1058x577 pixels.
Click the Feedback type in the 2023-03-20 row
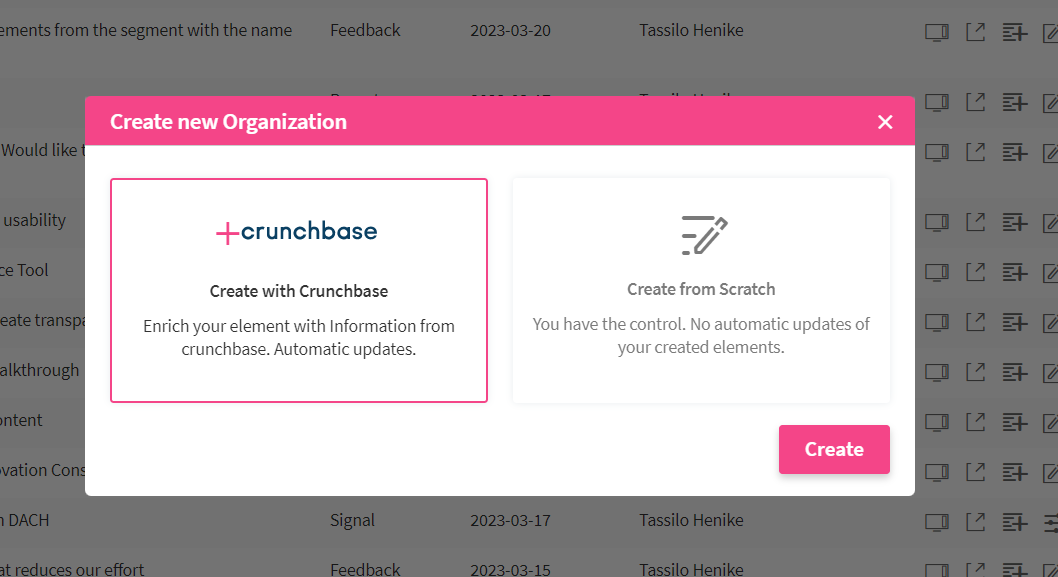[365, 30]
